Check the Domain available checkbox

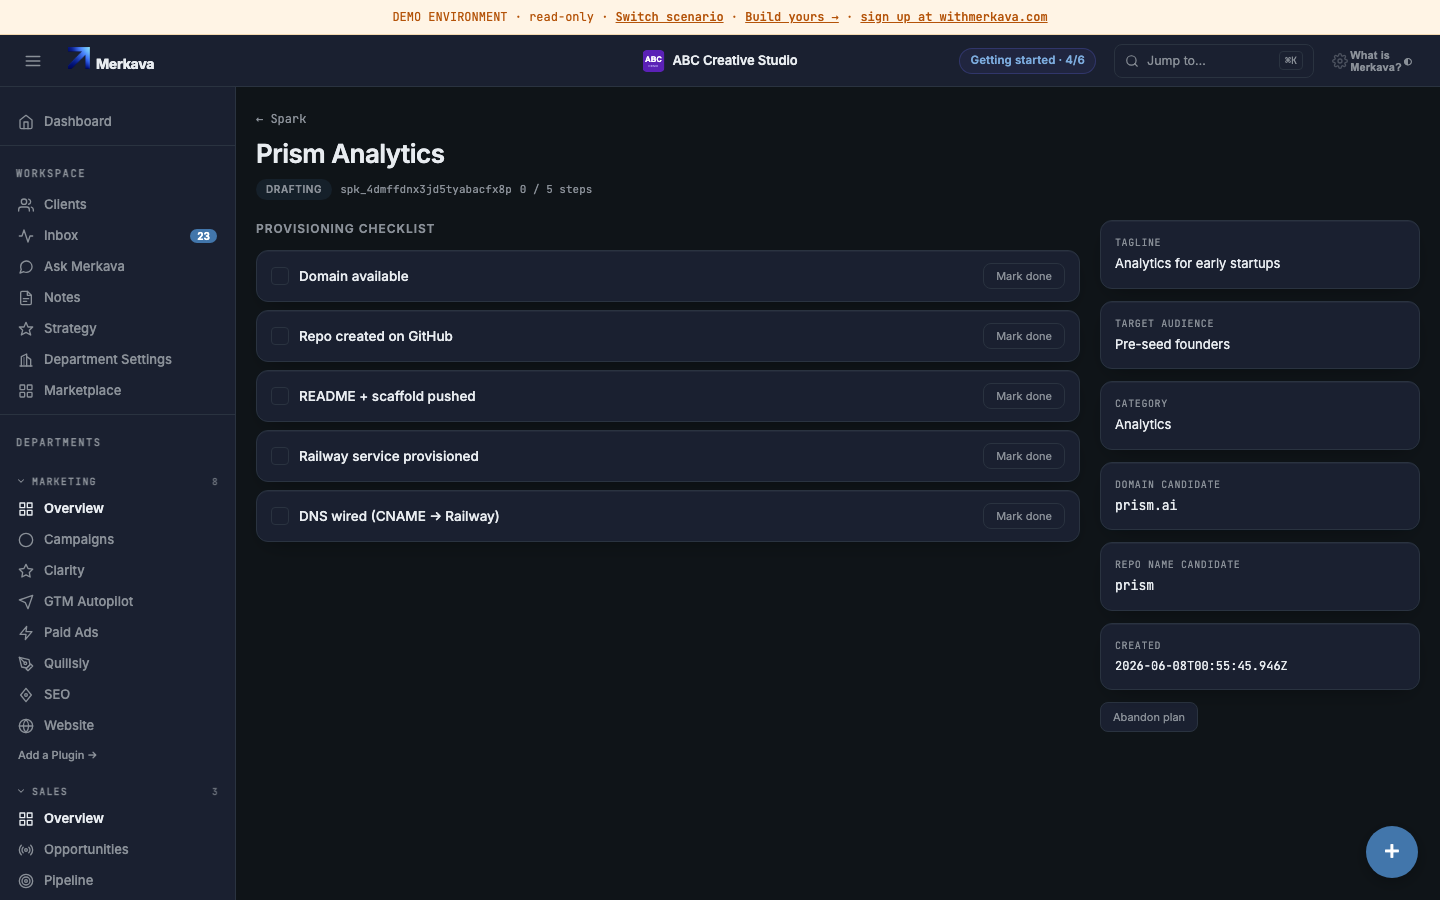click(280, 276)
